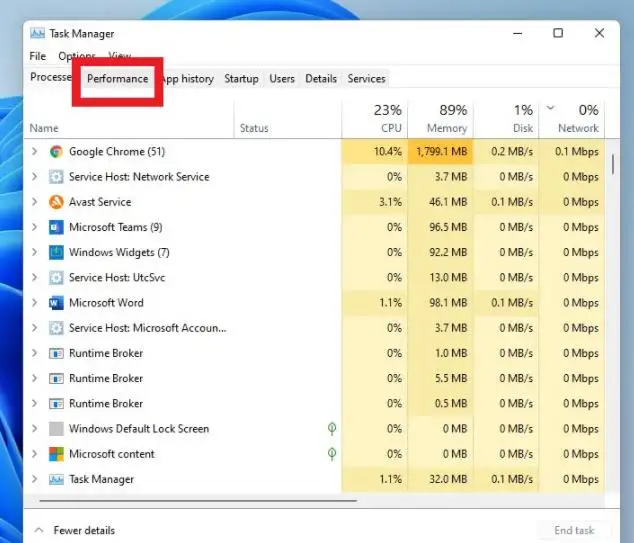Click the Microsoft content colored logo icon
The width and height of the screenshot is (634, 543).
(56, 454)
